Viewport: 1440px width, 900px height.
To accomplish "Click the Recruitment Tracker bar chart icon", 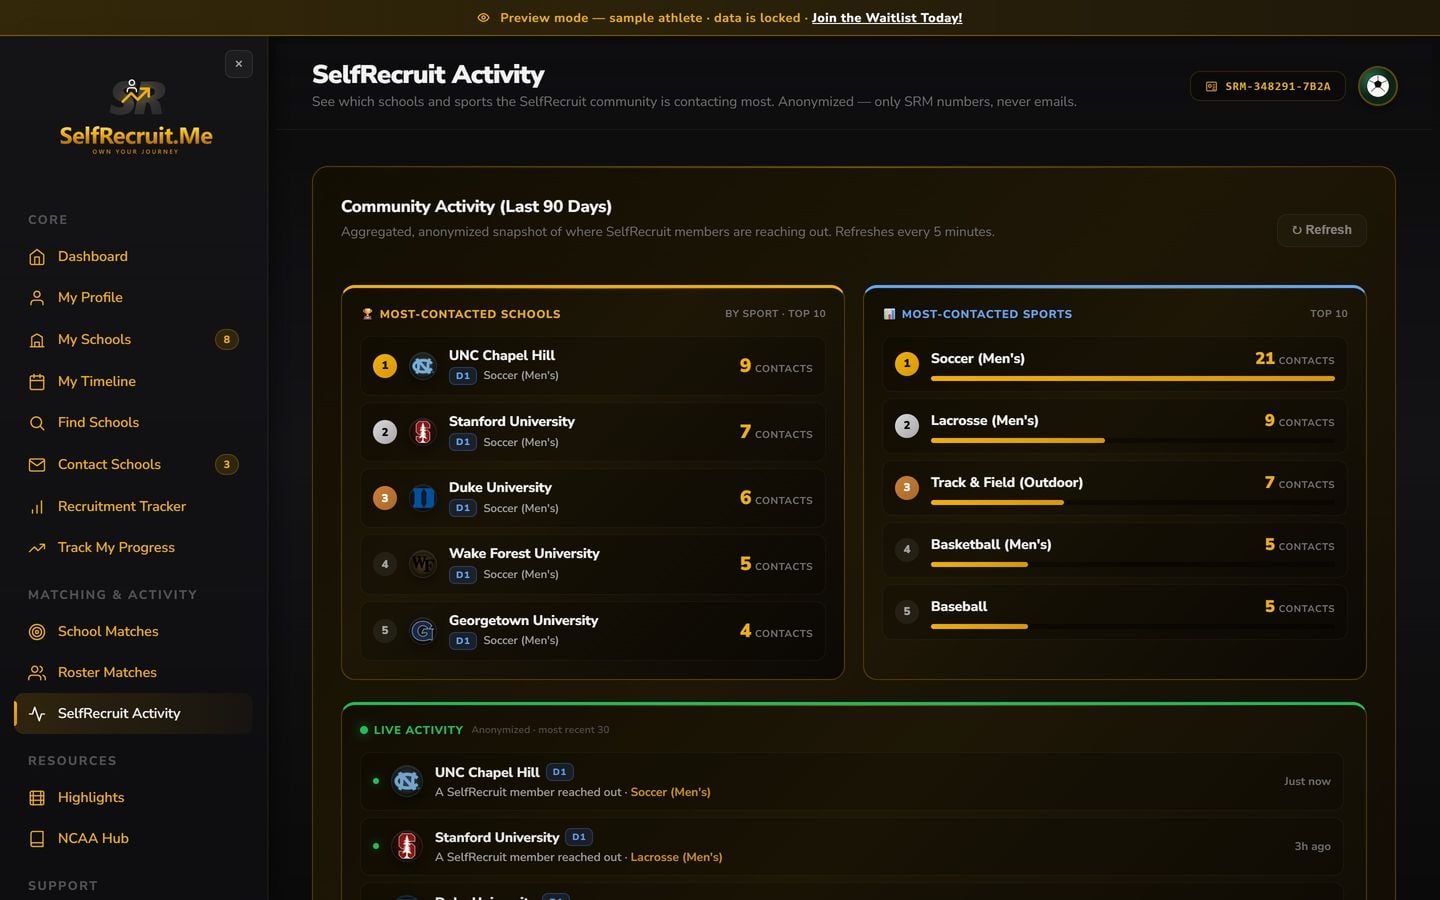I will 37,507.
